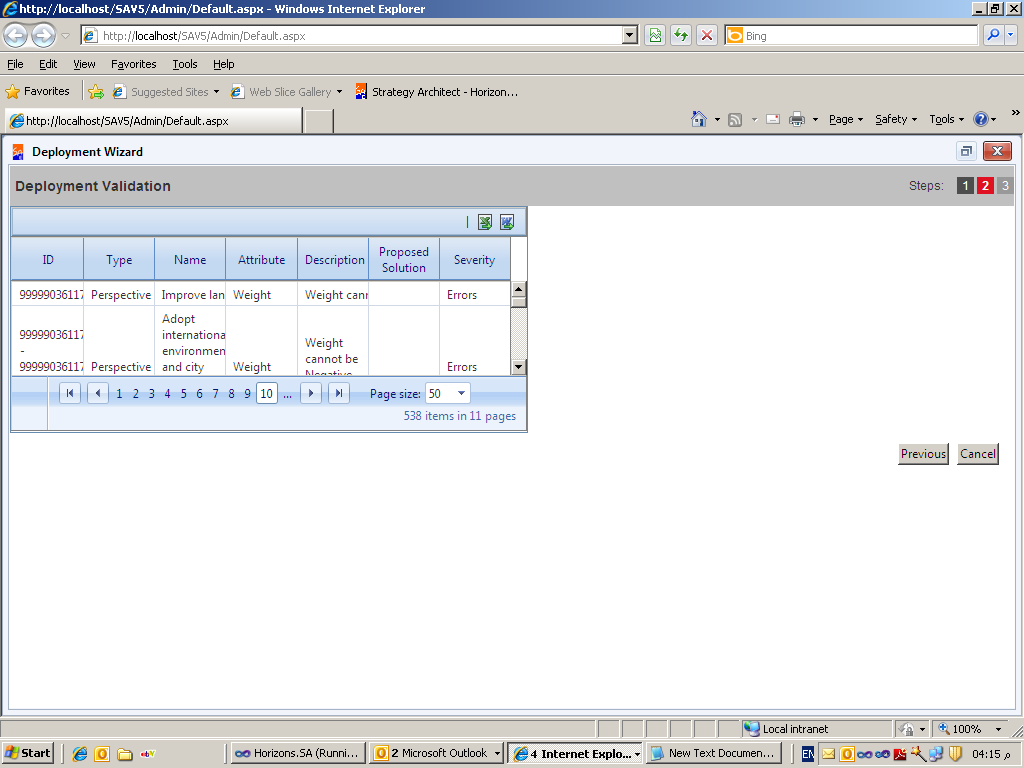Image resolution: width=1024 pixels, height=768 pixels.
Task: Switch to Microsoft Outlook taskbar group
Action: click(x=436, y=753)
